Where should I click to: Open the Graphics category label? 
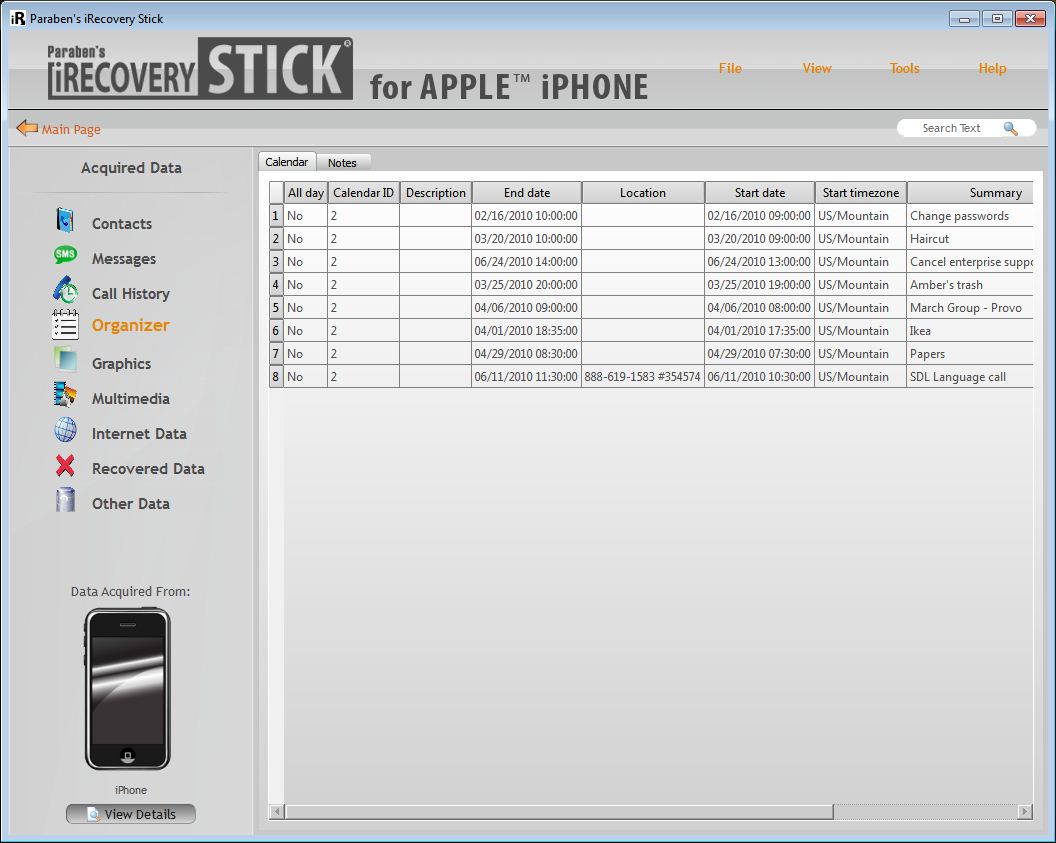[121, 364]
